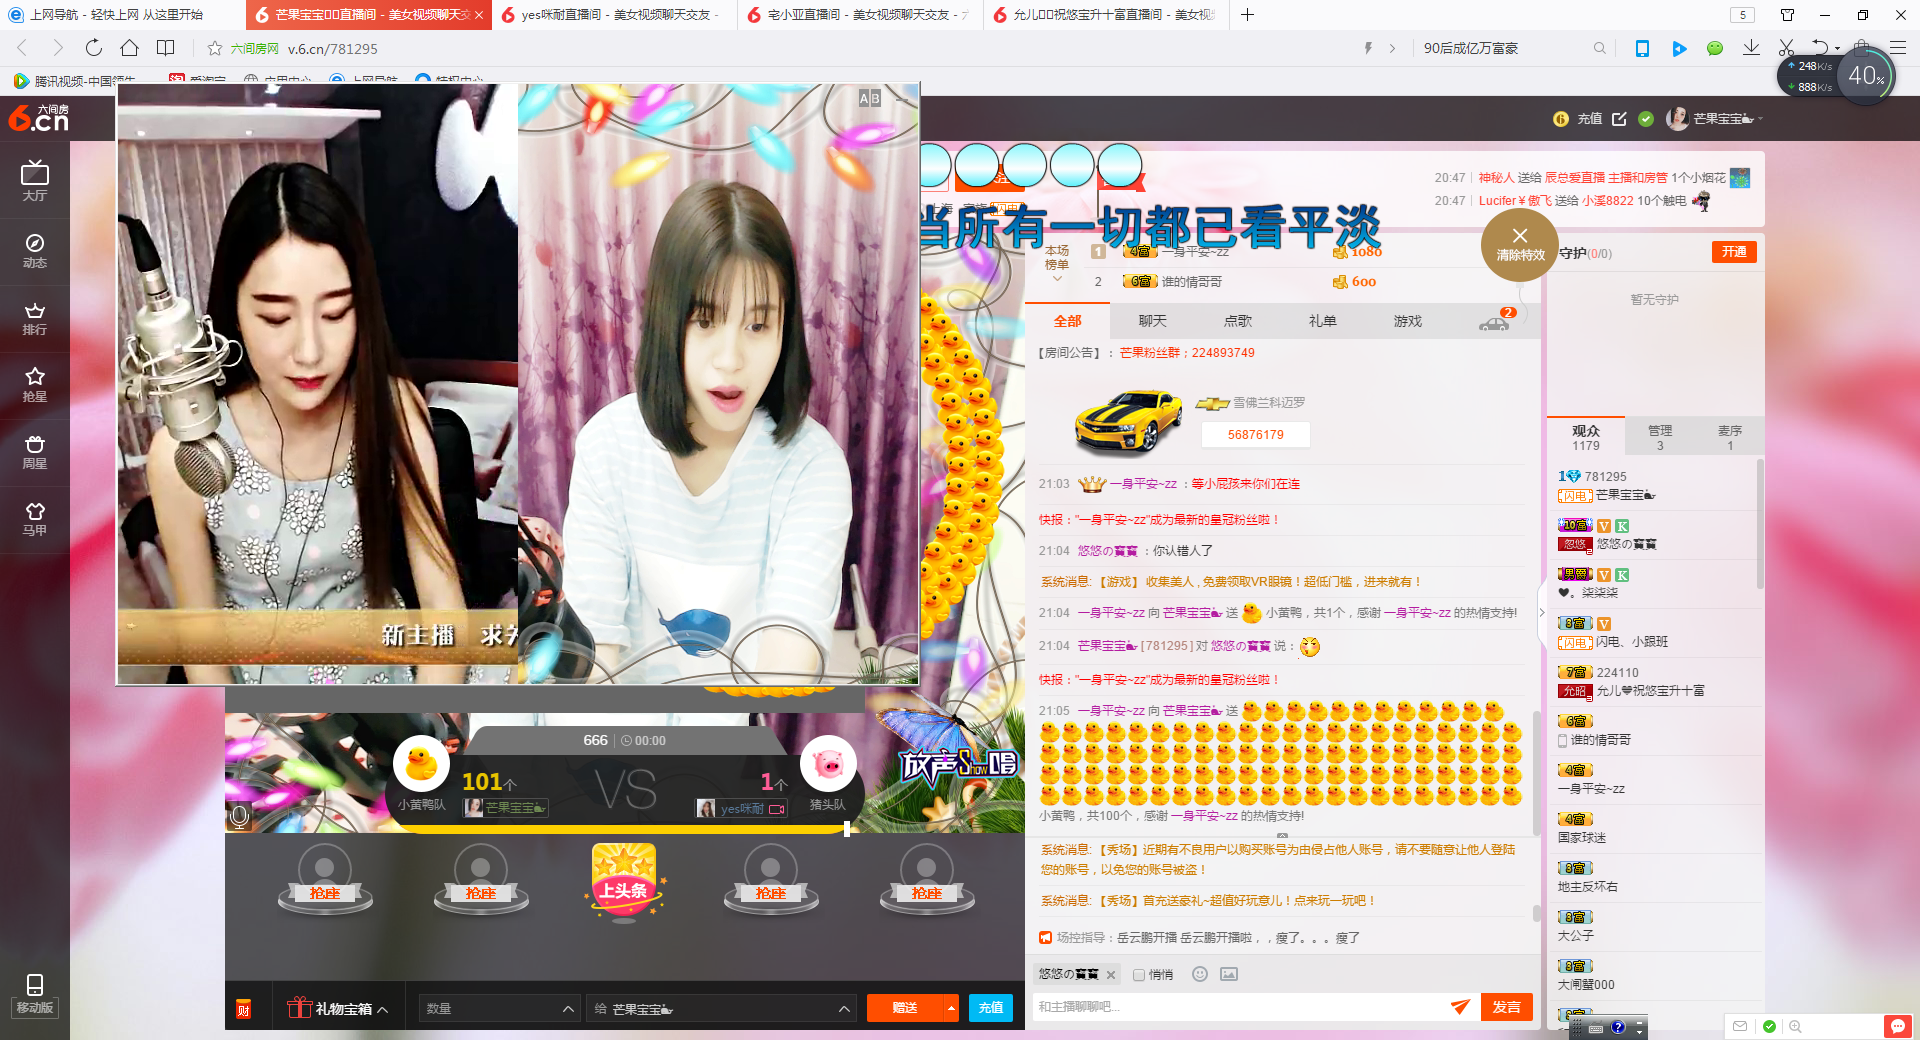This screenshot has width=1920, height=1040.
Task: Switch to the 全部 chat tab
Action: [x=1067, y=321]
